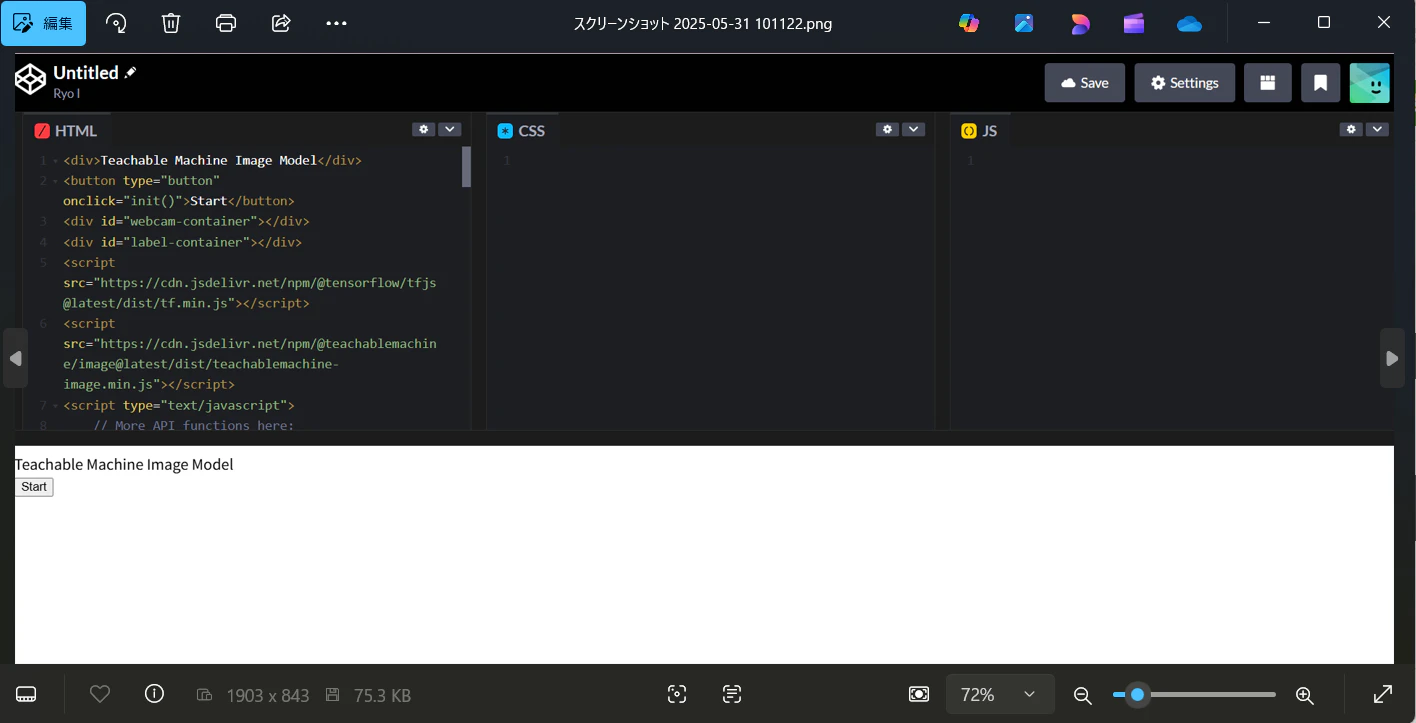Open the OneDrive cloud icon
The height and width of the screenshot is (723, 1416).
[x=1189, y=23]
